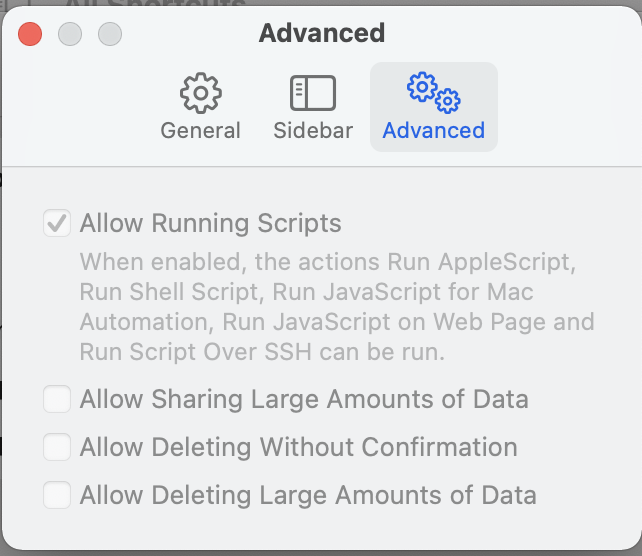The height and width of the screenshot is (556, 642).
Task: Close the Advanced settings window
Action: tap(31, 33)
